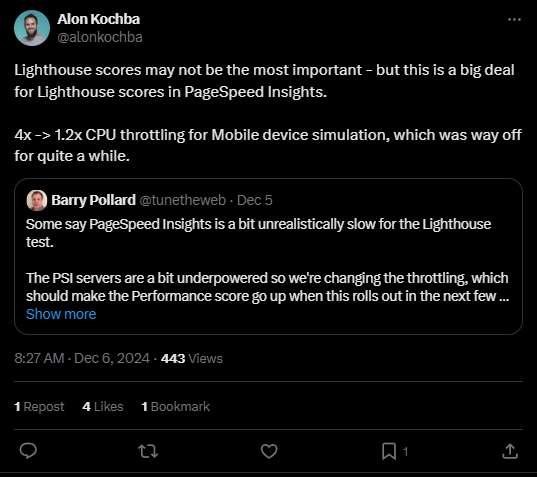Open Alon Kochba display name link
This screenshot has height=477, width=537.
point(99,19)
